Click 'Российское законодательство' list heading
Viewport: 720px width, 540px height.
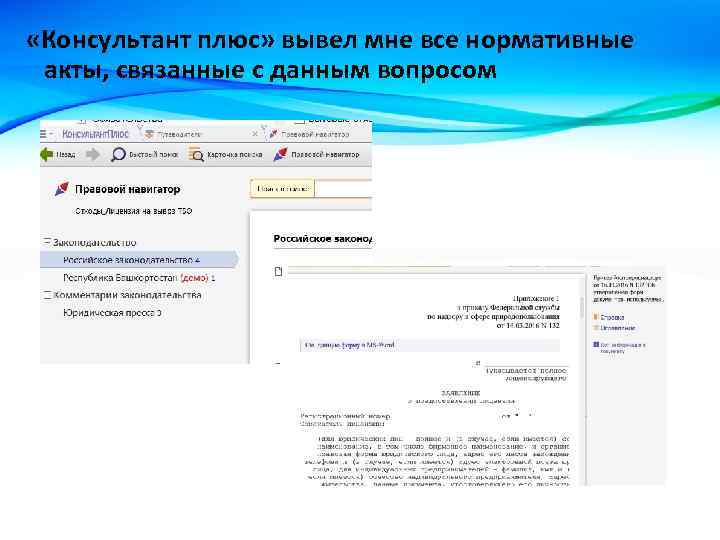click(322, 239)
